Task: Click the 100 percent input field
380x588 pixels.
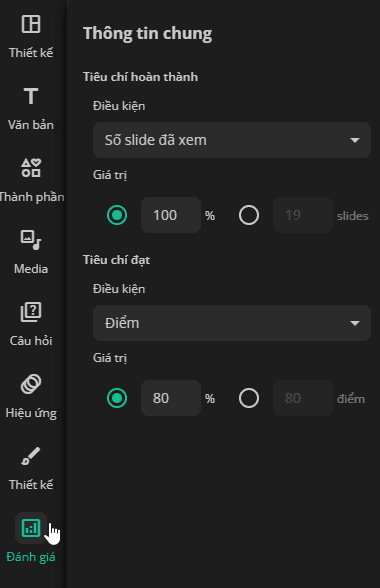Action: (x=171, y=215)
